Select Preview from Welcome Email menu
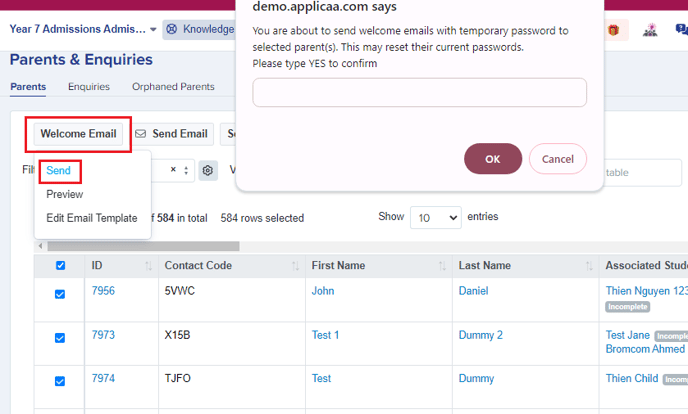 [64, 194]
